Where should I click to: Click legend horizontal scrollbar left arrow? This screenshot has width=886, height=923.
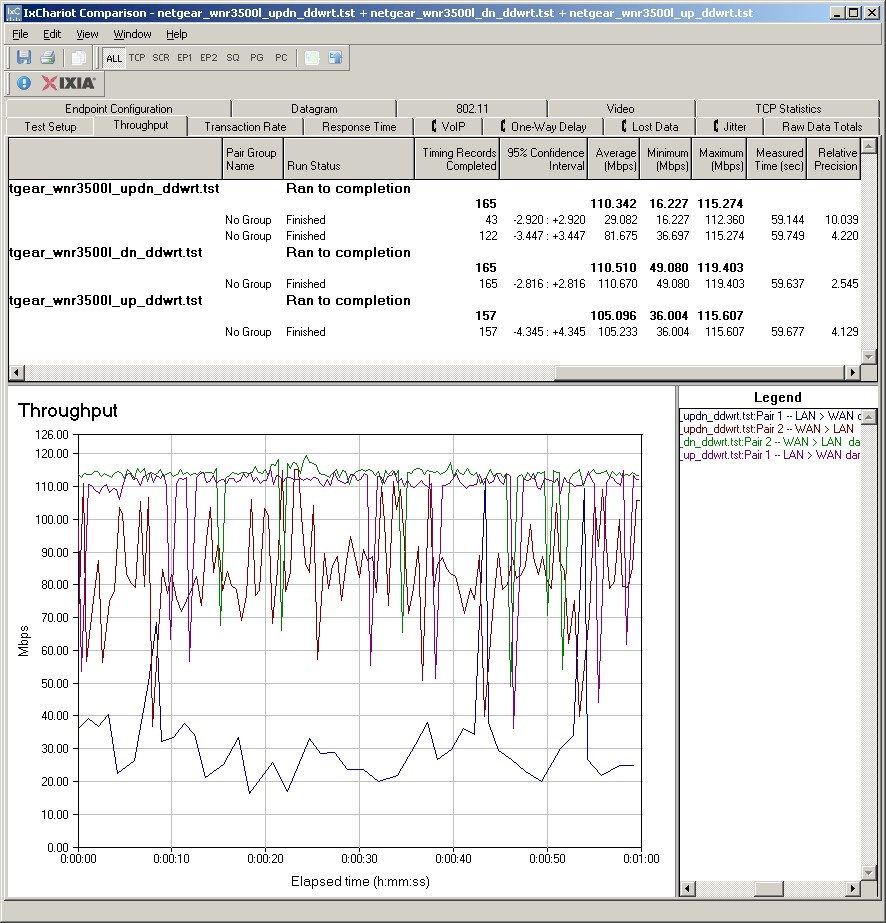pos(687,888)
